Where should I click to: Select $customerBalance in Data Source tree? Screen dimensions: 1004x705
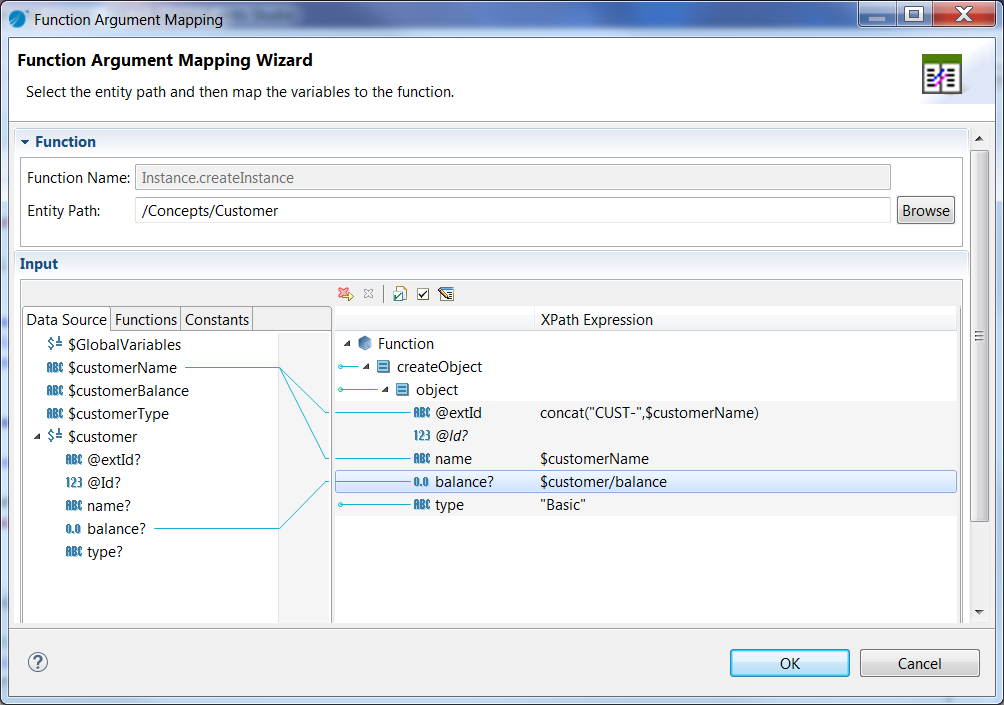click(x=128, y=391)
